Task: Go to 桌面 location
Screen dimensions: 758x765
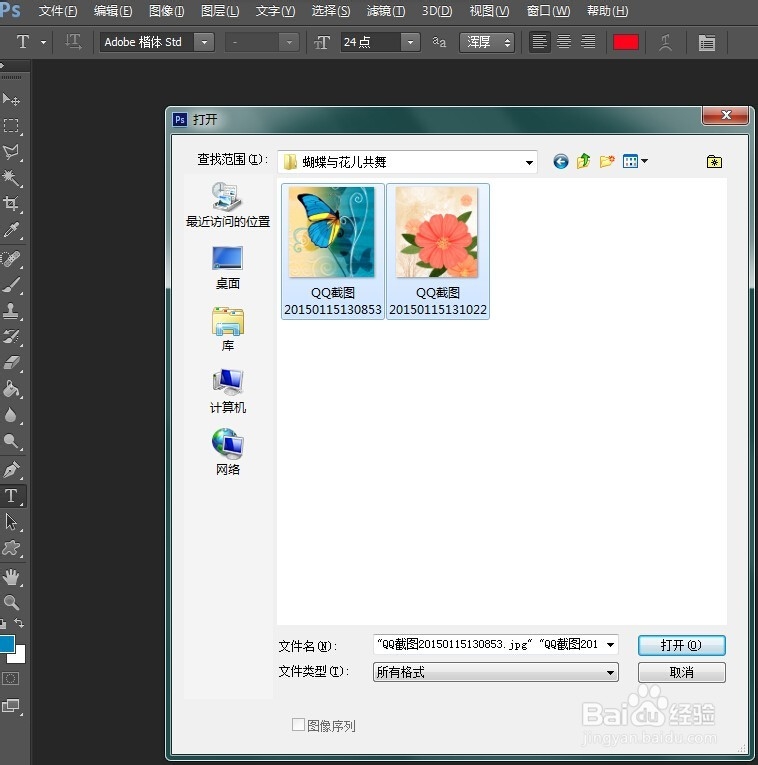Action: pos(228,268)
